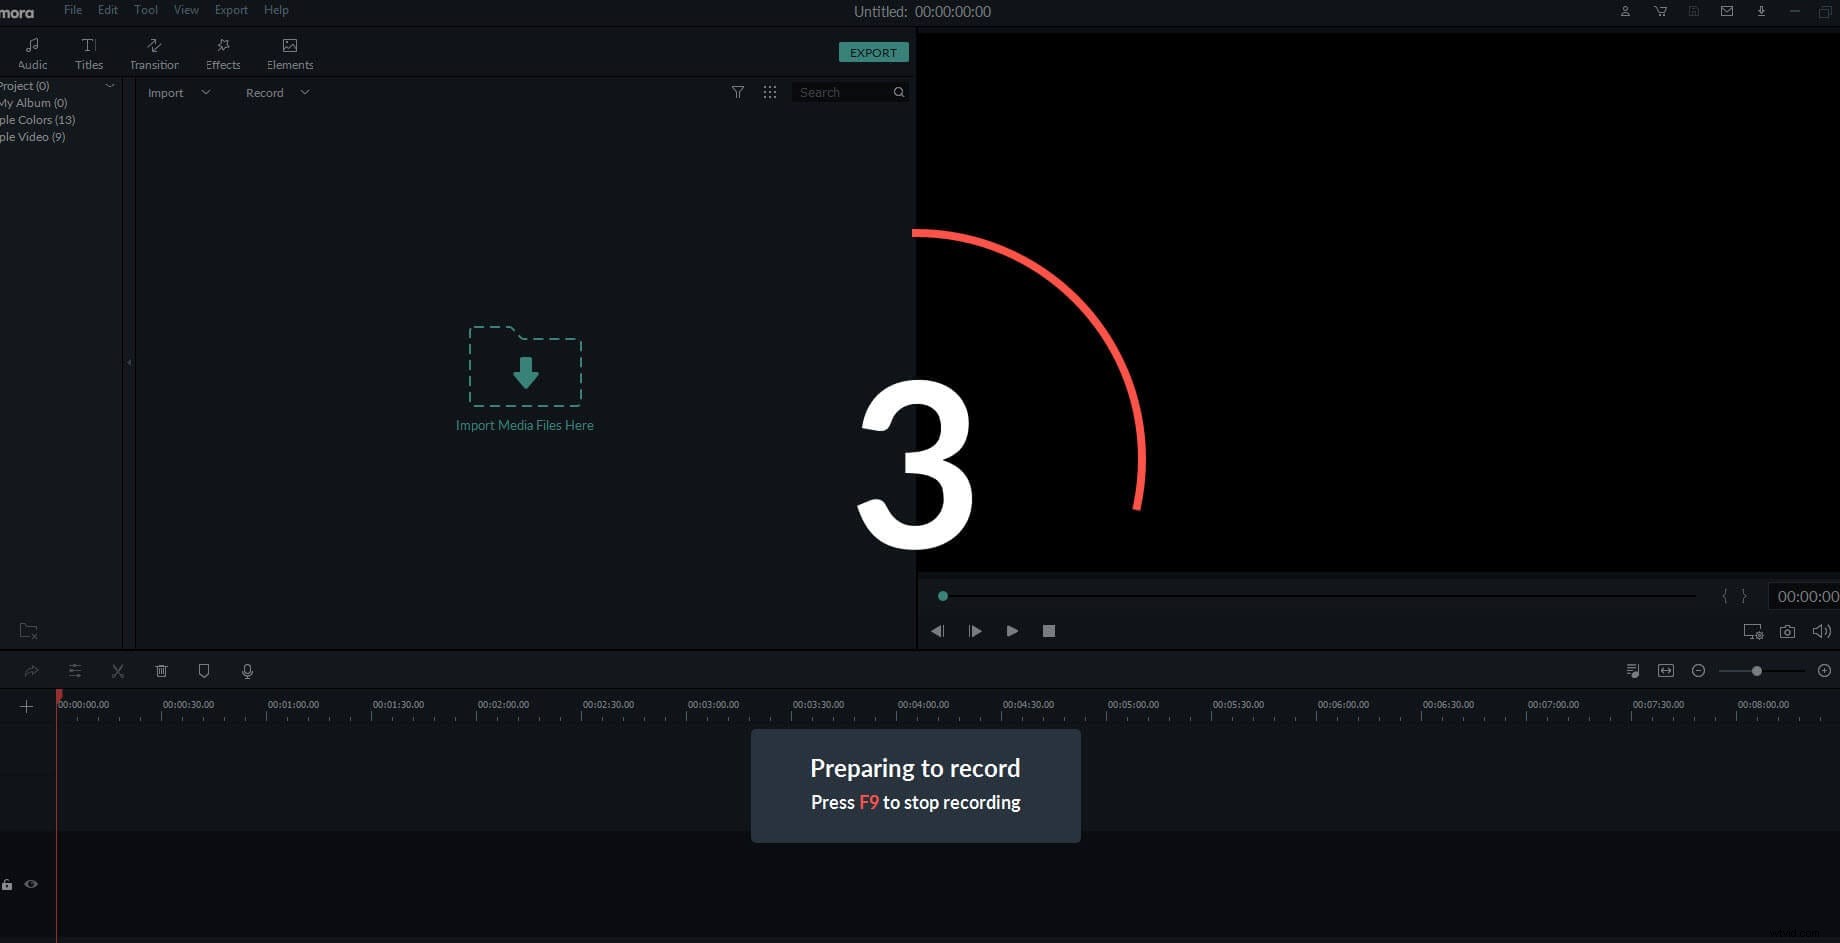Click the Effects panel icon
The image size is (1840, 943).
222,52
